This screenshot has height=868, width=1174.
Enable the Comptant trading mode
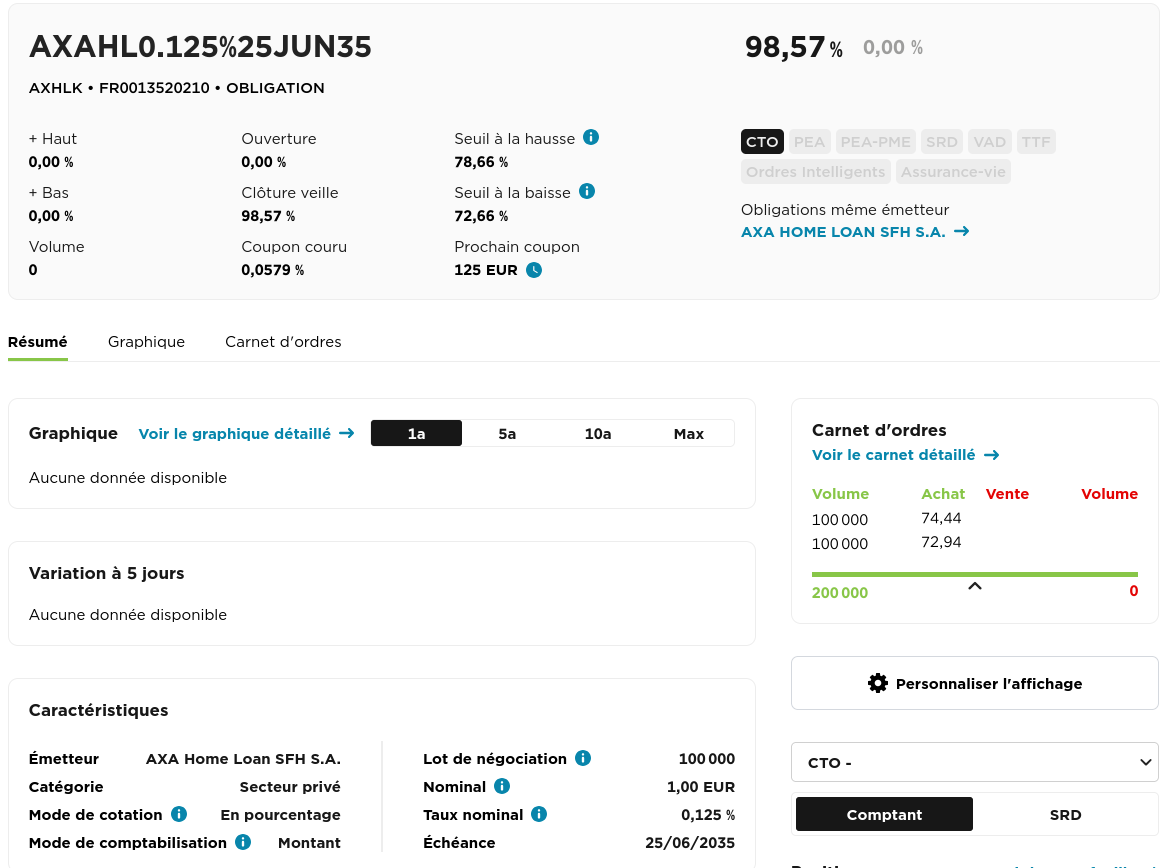tap(884, 814)
